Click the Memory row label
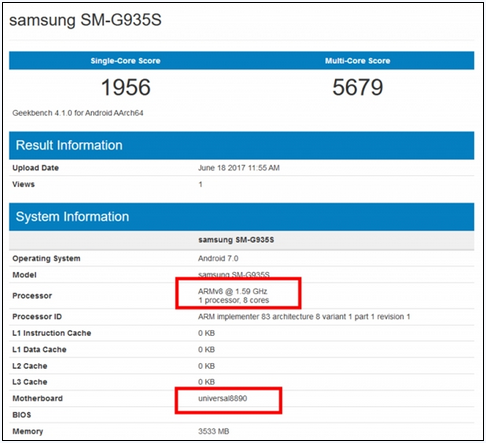This screenshot has height=443, width=486. click(x=28, y=432)
